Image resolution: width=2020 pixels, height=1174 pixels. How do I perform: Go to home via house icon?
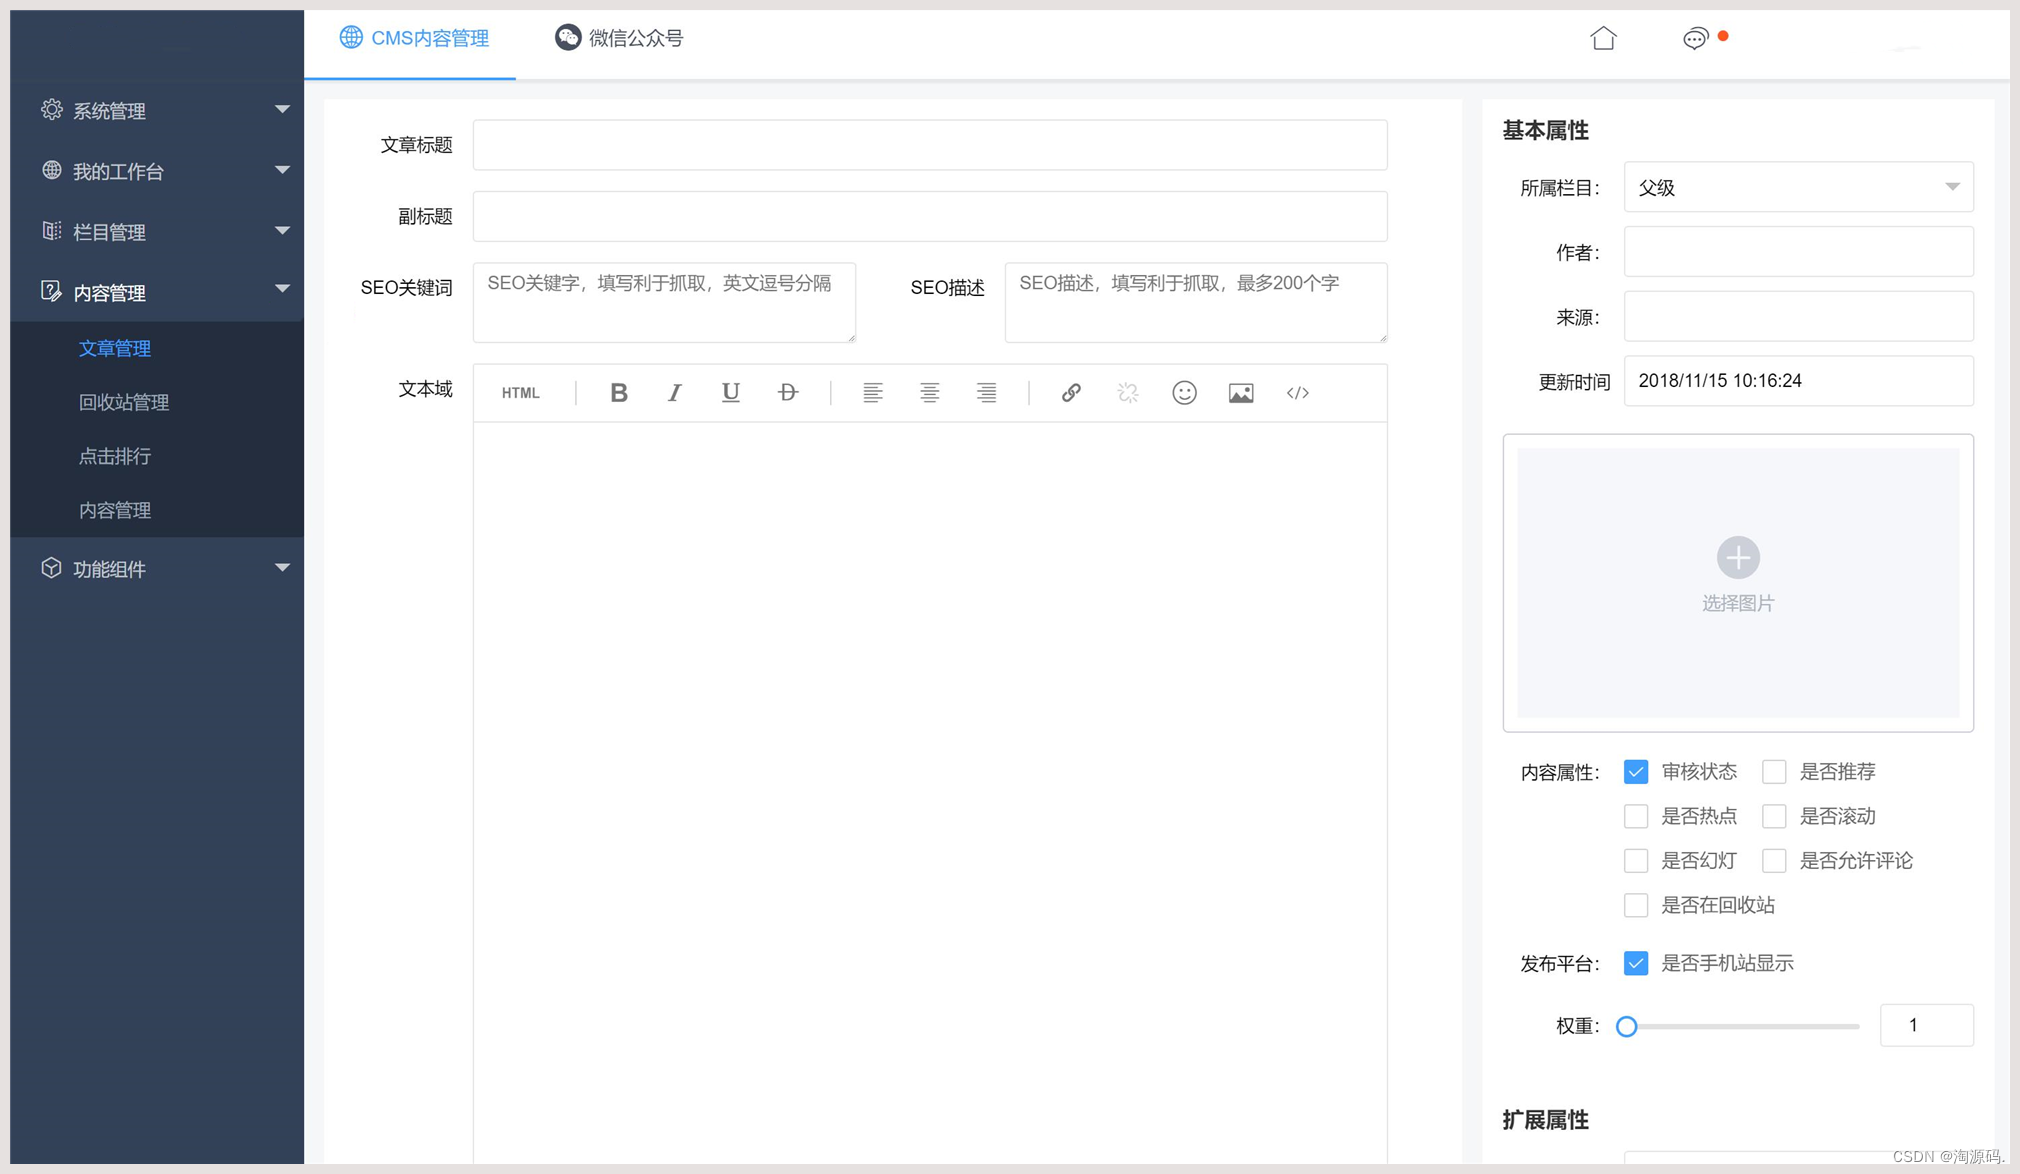1603,38
